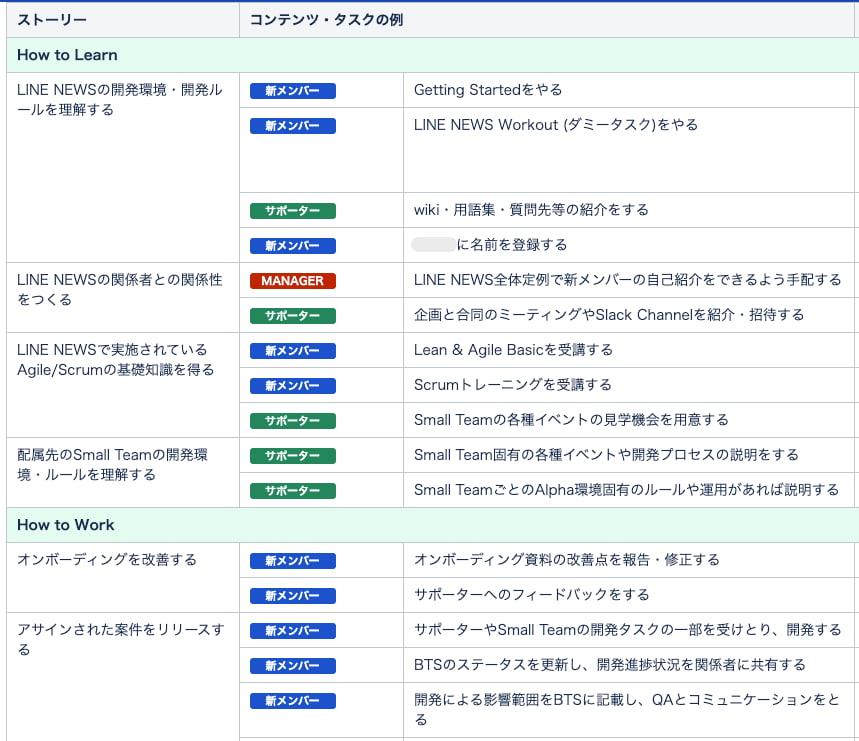Click サポーター badge beside 見学機会を用意する task
Image resolution: width=859 pixels, height=741 pixels.
coord(293,421)
